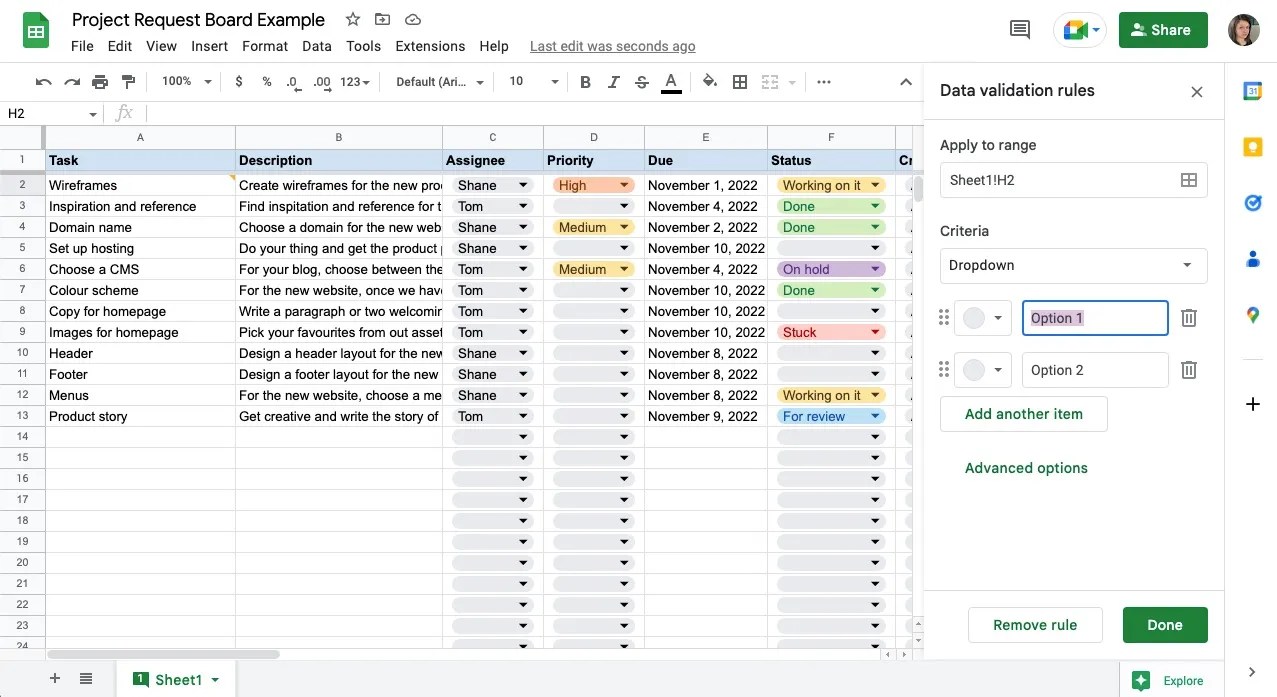Open the Google Calendar side panel
This screenshot has width=1277, height=697.
tap(1252, 90)
